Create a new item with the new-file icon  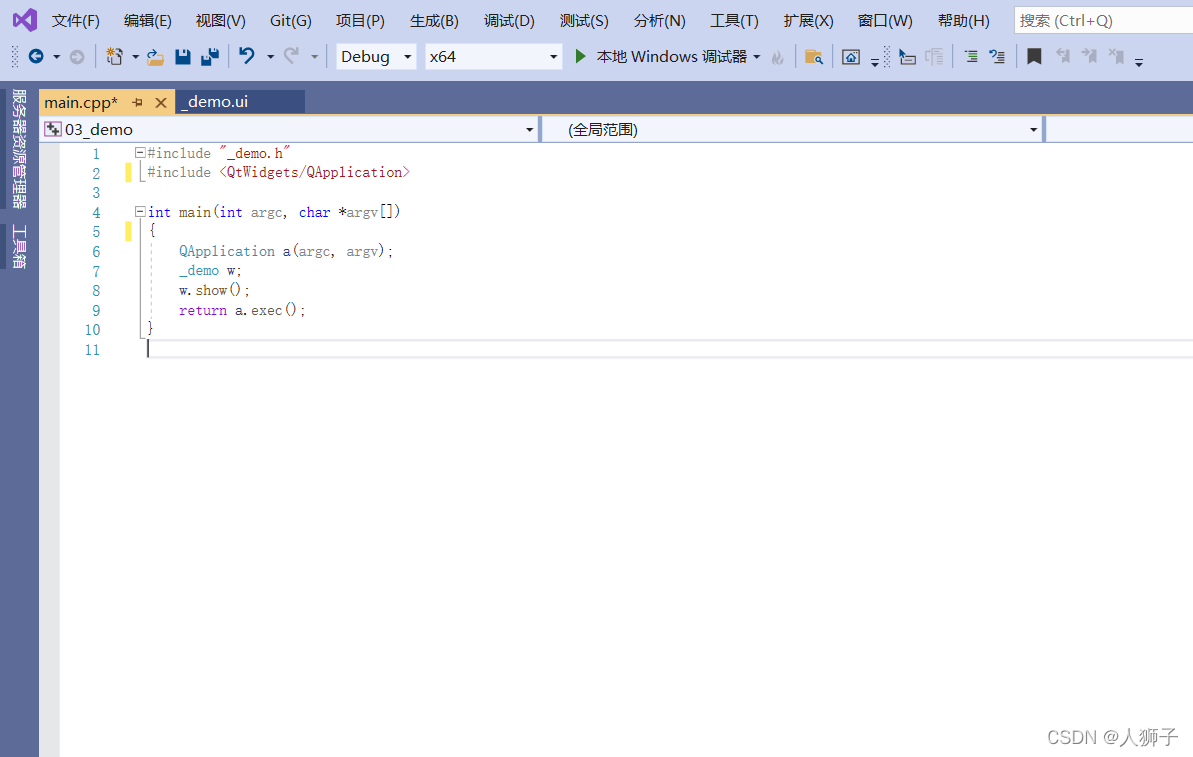click(114, 56)
